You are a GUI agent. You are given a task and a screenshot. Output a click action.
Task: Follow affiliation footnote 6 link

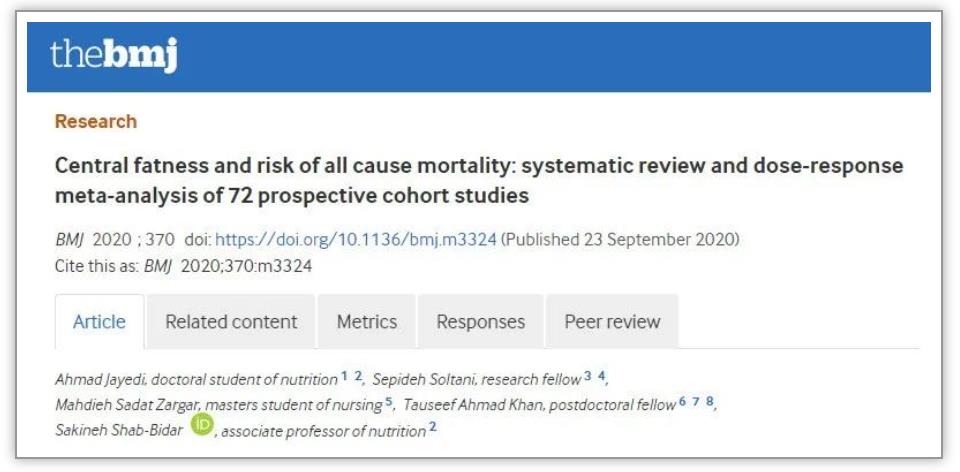pyautogui.click(x=682, y=402)
